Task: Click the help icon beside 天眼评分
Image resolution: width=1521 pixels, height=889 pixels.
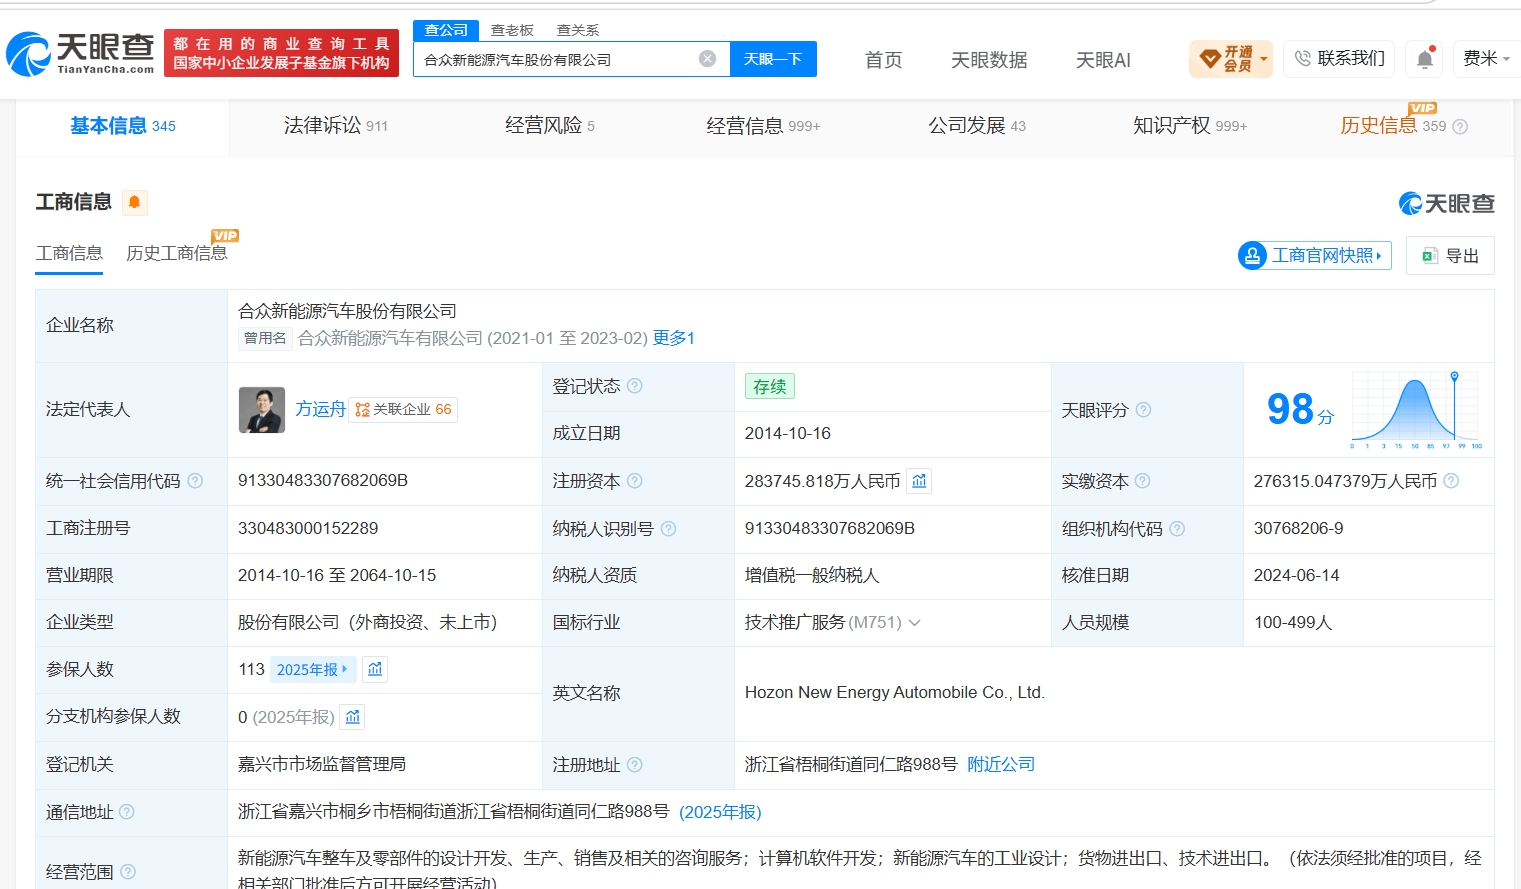Action: point(1143,410)
